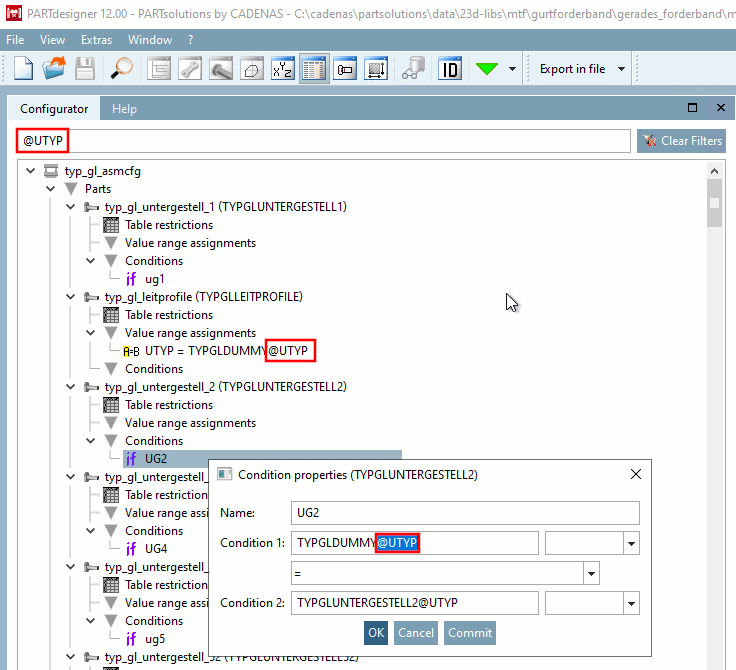Screen dimensions: 736x670
Task: Open the Export in file dropdown arrow
Action: click(x=621, y=69)
